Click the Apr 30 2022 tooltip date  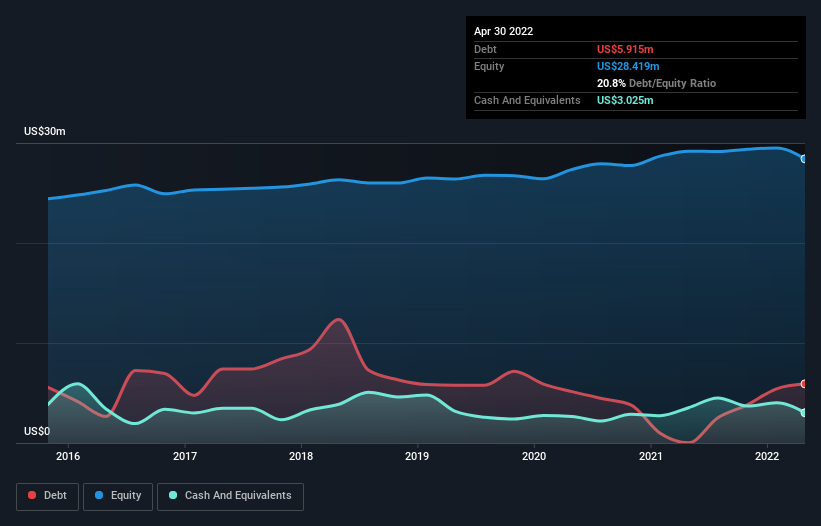point(504,31)
